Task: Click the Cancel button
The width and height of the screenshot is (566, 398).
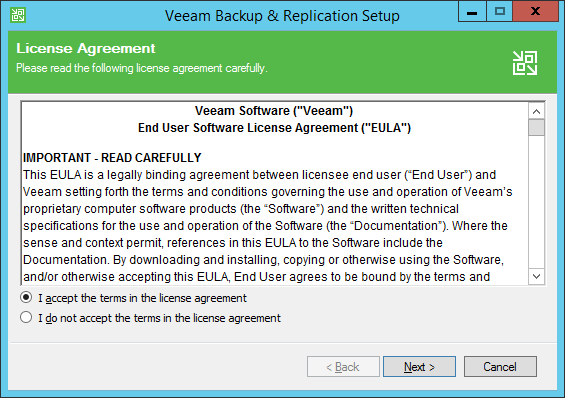Action: (x=500, y=367)
